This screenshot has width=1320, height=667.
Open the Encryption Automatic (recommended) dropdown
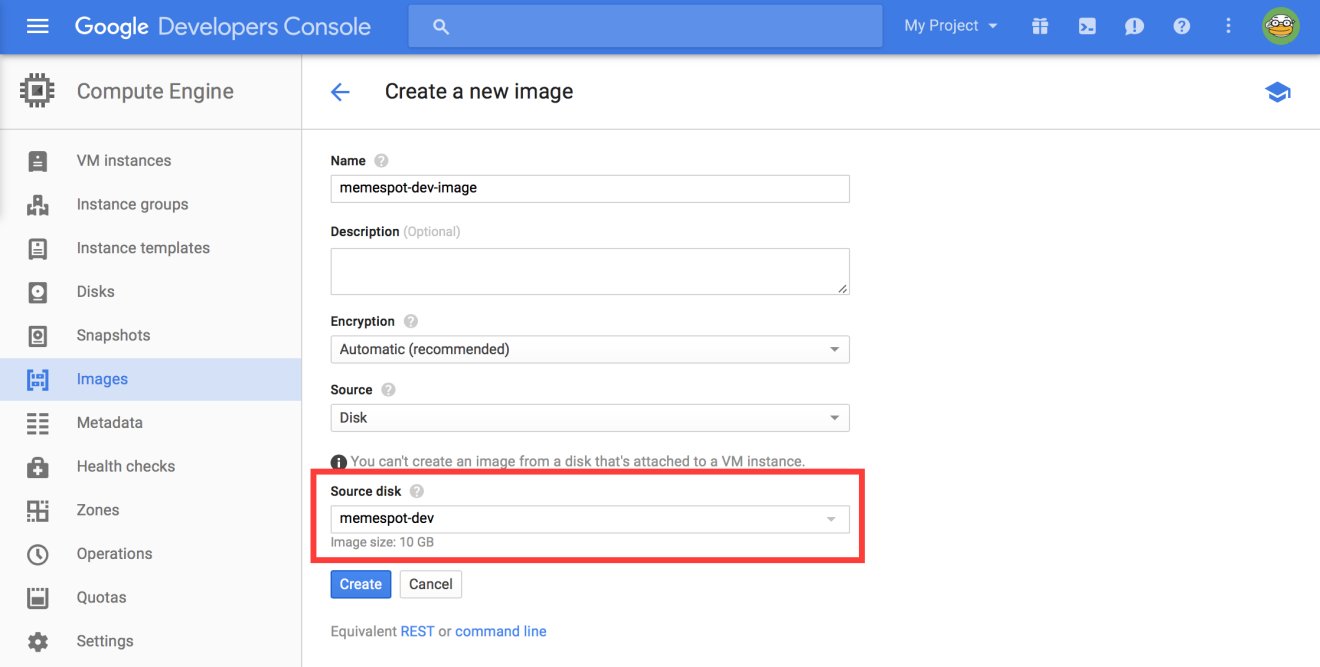pyautogui.click(x=590, y=349)
